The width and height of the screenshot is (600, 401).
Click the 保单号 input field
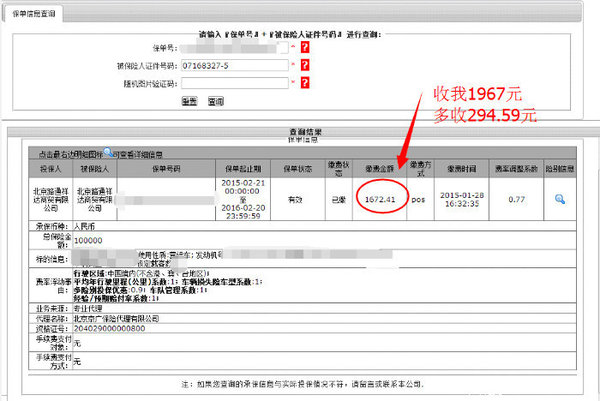pos(236,47)
